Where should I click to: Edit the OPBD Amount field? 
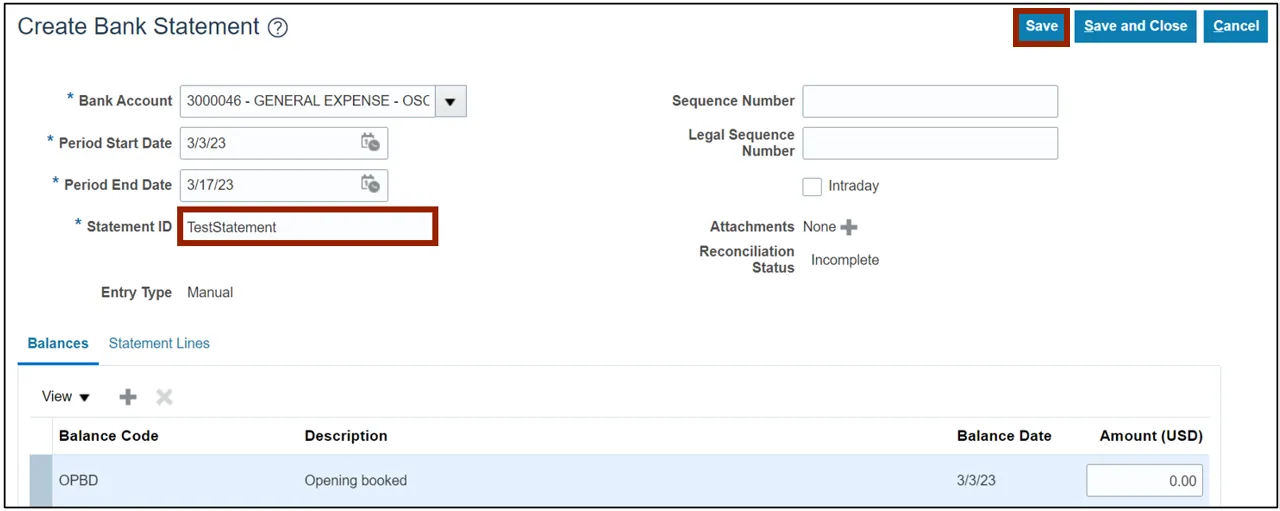click(x=1144, y=481)
